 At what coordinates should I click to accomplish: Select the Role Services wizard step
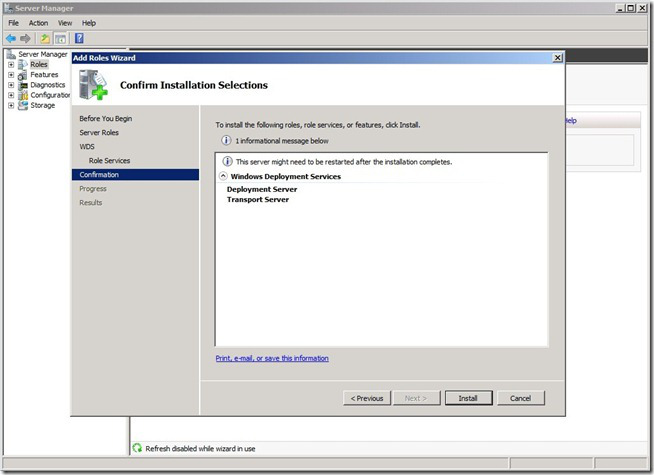(109, 160)
